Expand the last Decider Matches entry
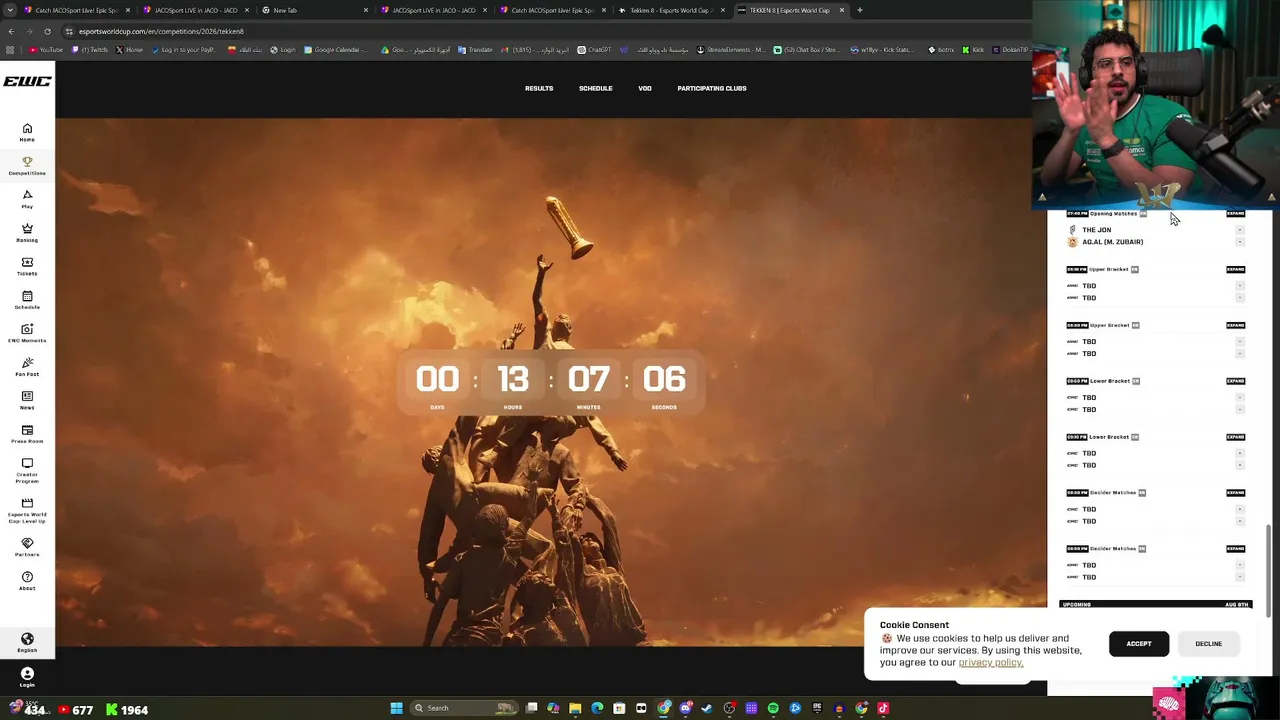This screenshot has width=1280, height=720. tap(1236, 549)
